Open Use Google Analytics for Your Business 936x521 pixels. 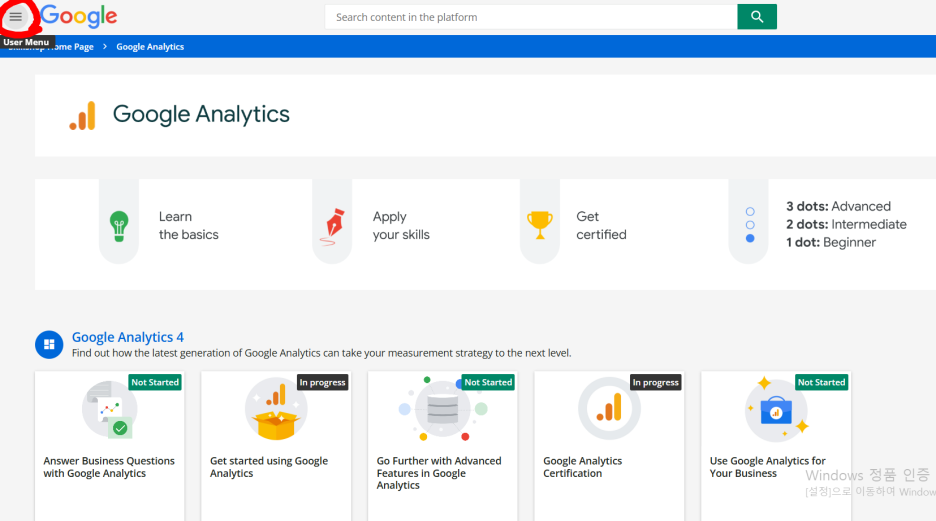pos(768,467)
